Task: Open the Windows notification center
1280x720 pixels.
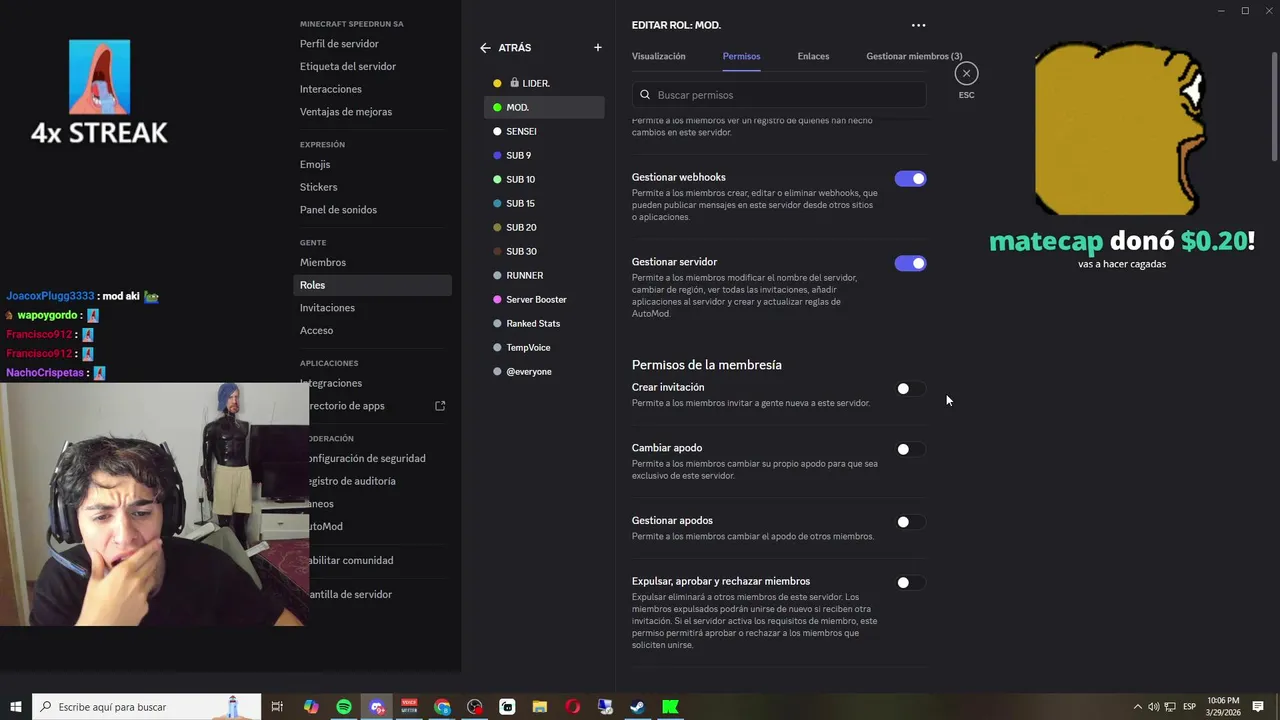Action: pyautogui.click(x=1258, y=707)
